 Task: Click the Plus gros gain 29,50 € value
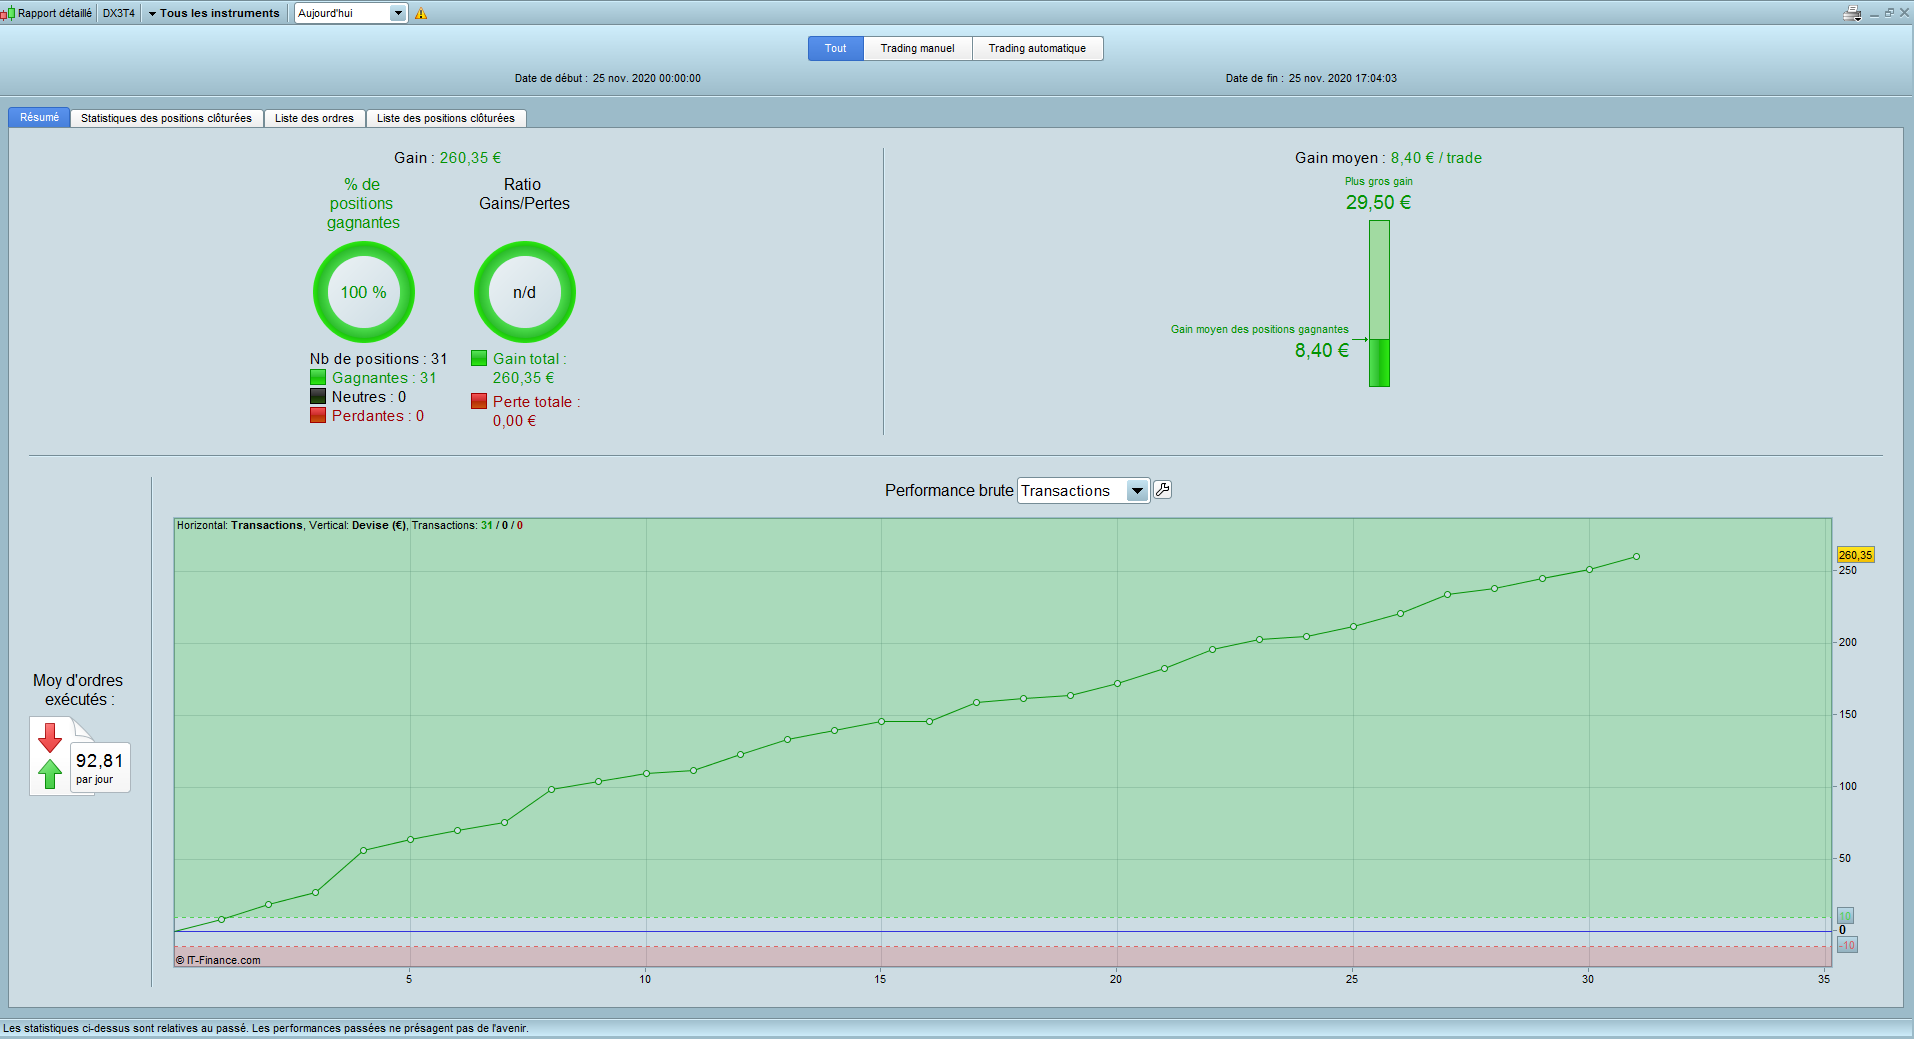[x=1378, y=203]
